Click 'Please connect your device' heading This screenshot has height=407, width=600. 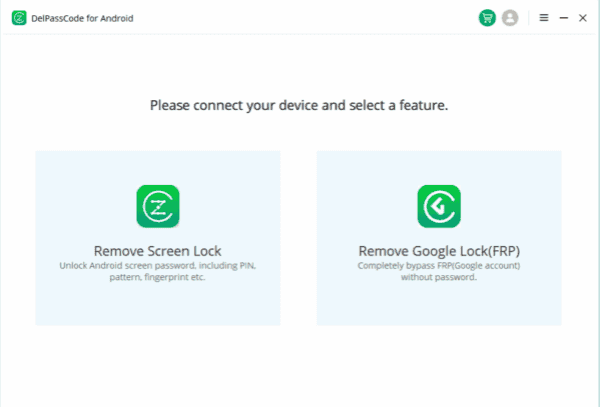[x=299, y=105]
